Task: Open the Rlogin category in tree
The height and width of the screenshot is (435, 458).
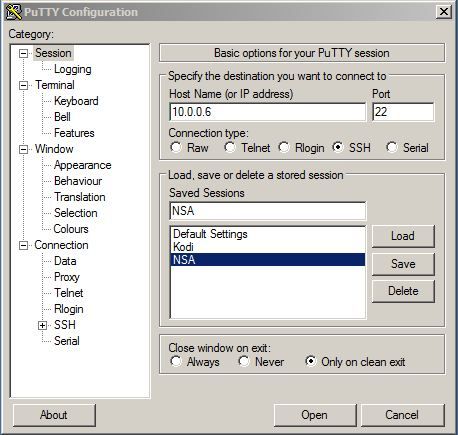Action: [x=69, y=309]
